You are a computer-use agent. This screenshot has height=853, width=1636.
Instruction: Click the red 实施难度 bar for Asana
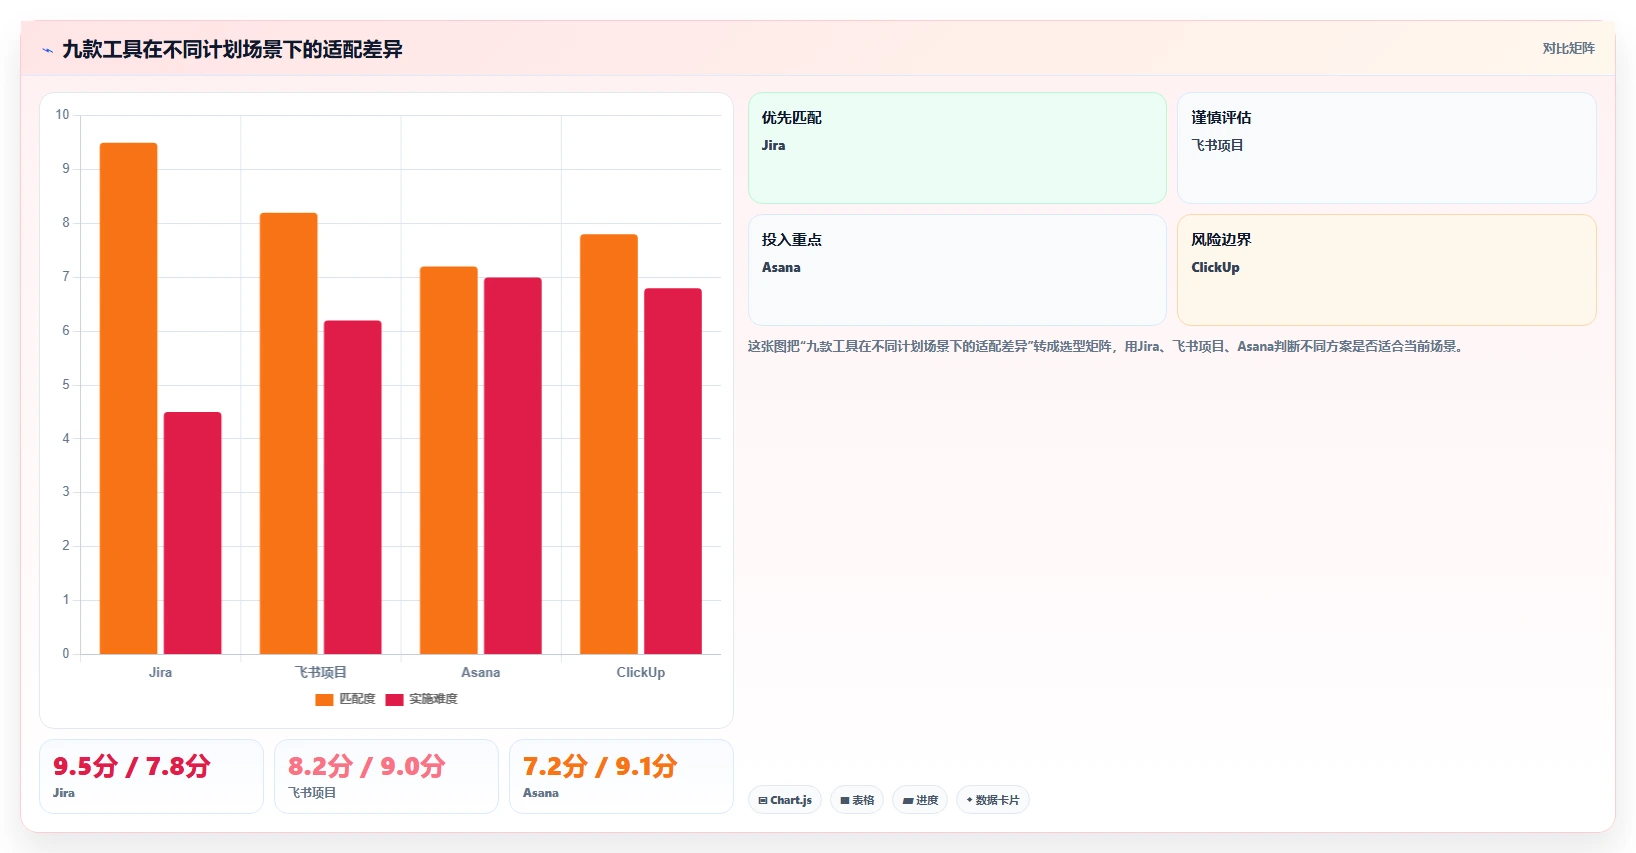(513, 466)
